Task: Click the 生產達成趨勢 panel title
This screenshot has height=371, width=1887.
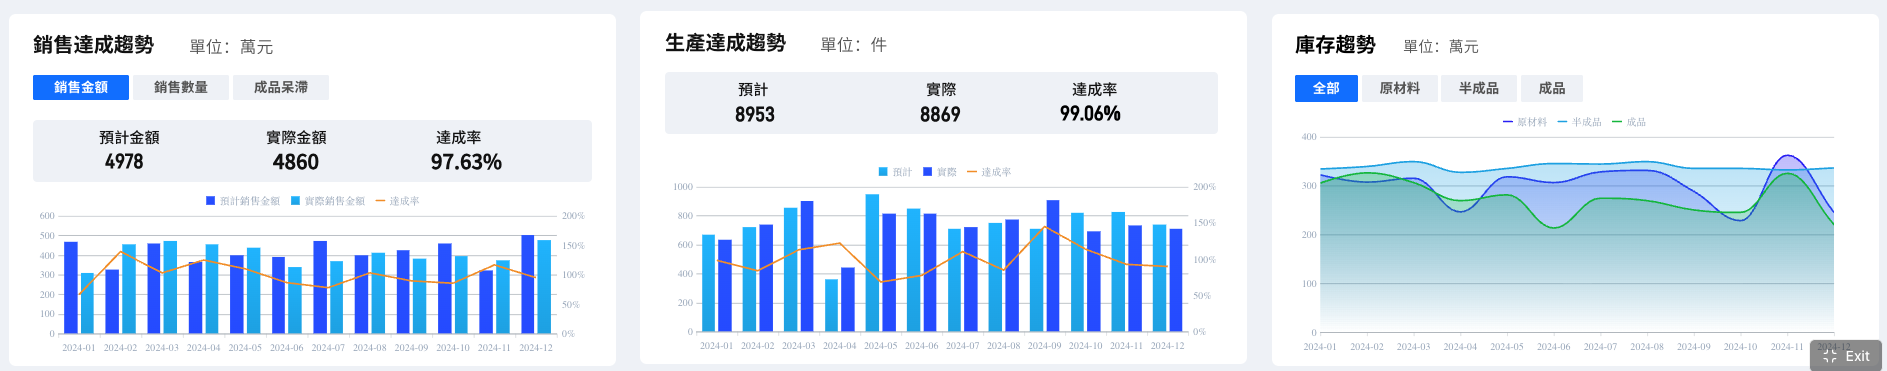Action: tap(726, 43)
